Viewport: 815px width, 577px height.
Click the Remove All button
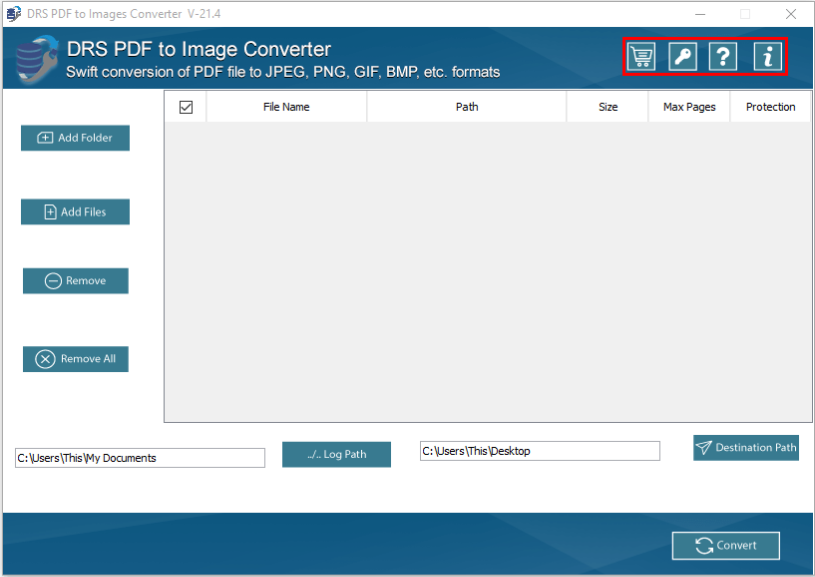pyautogui.click(x=75, y=359)
